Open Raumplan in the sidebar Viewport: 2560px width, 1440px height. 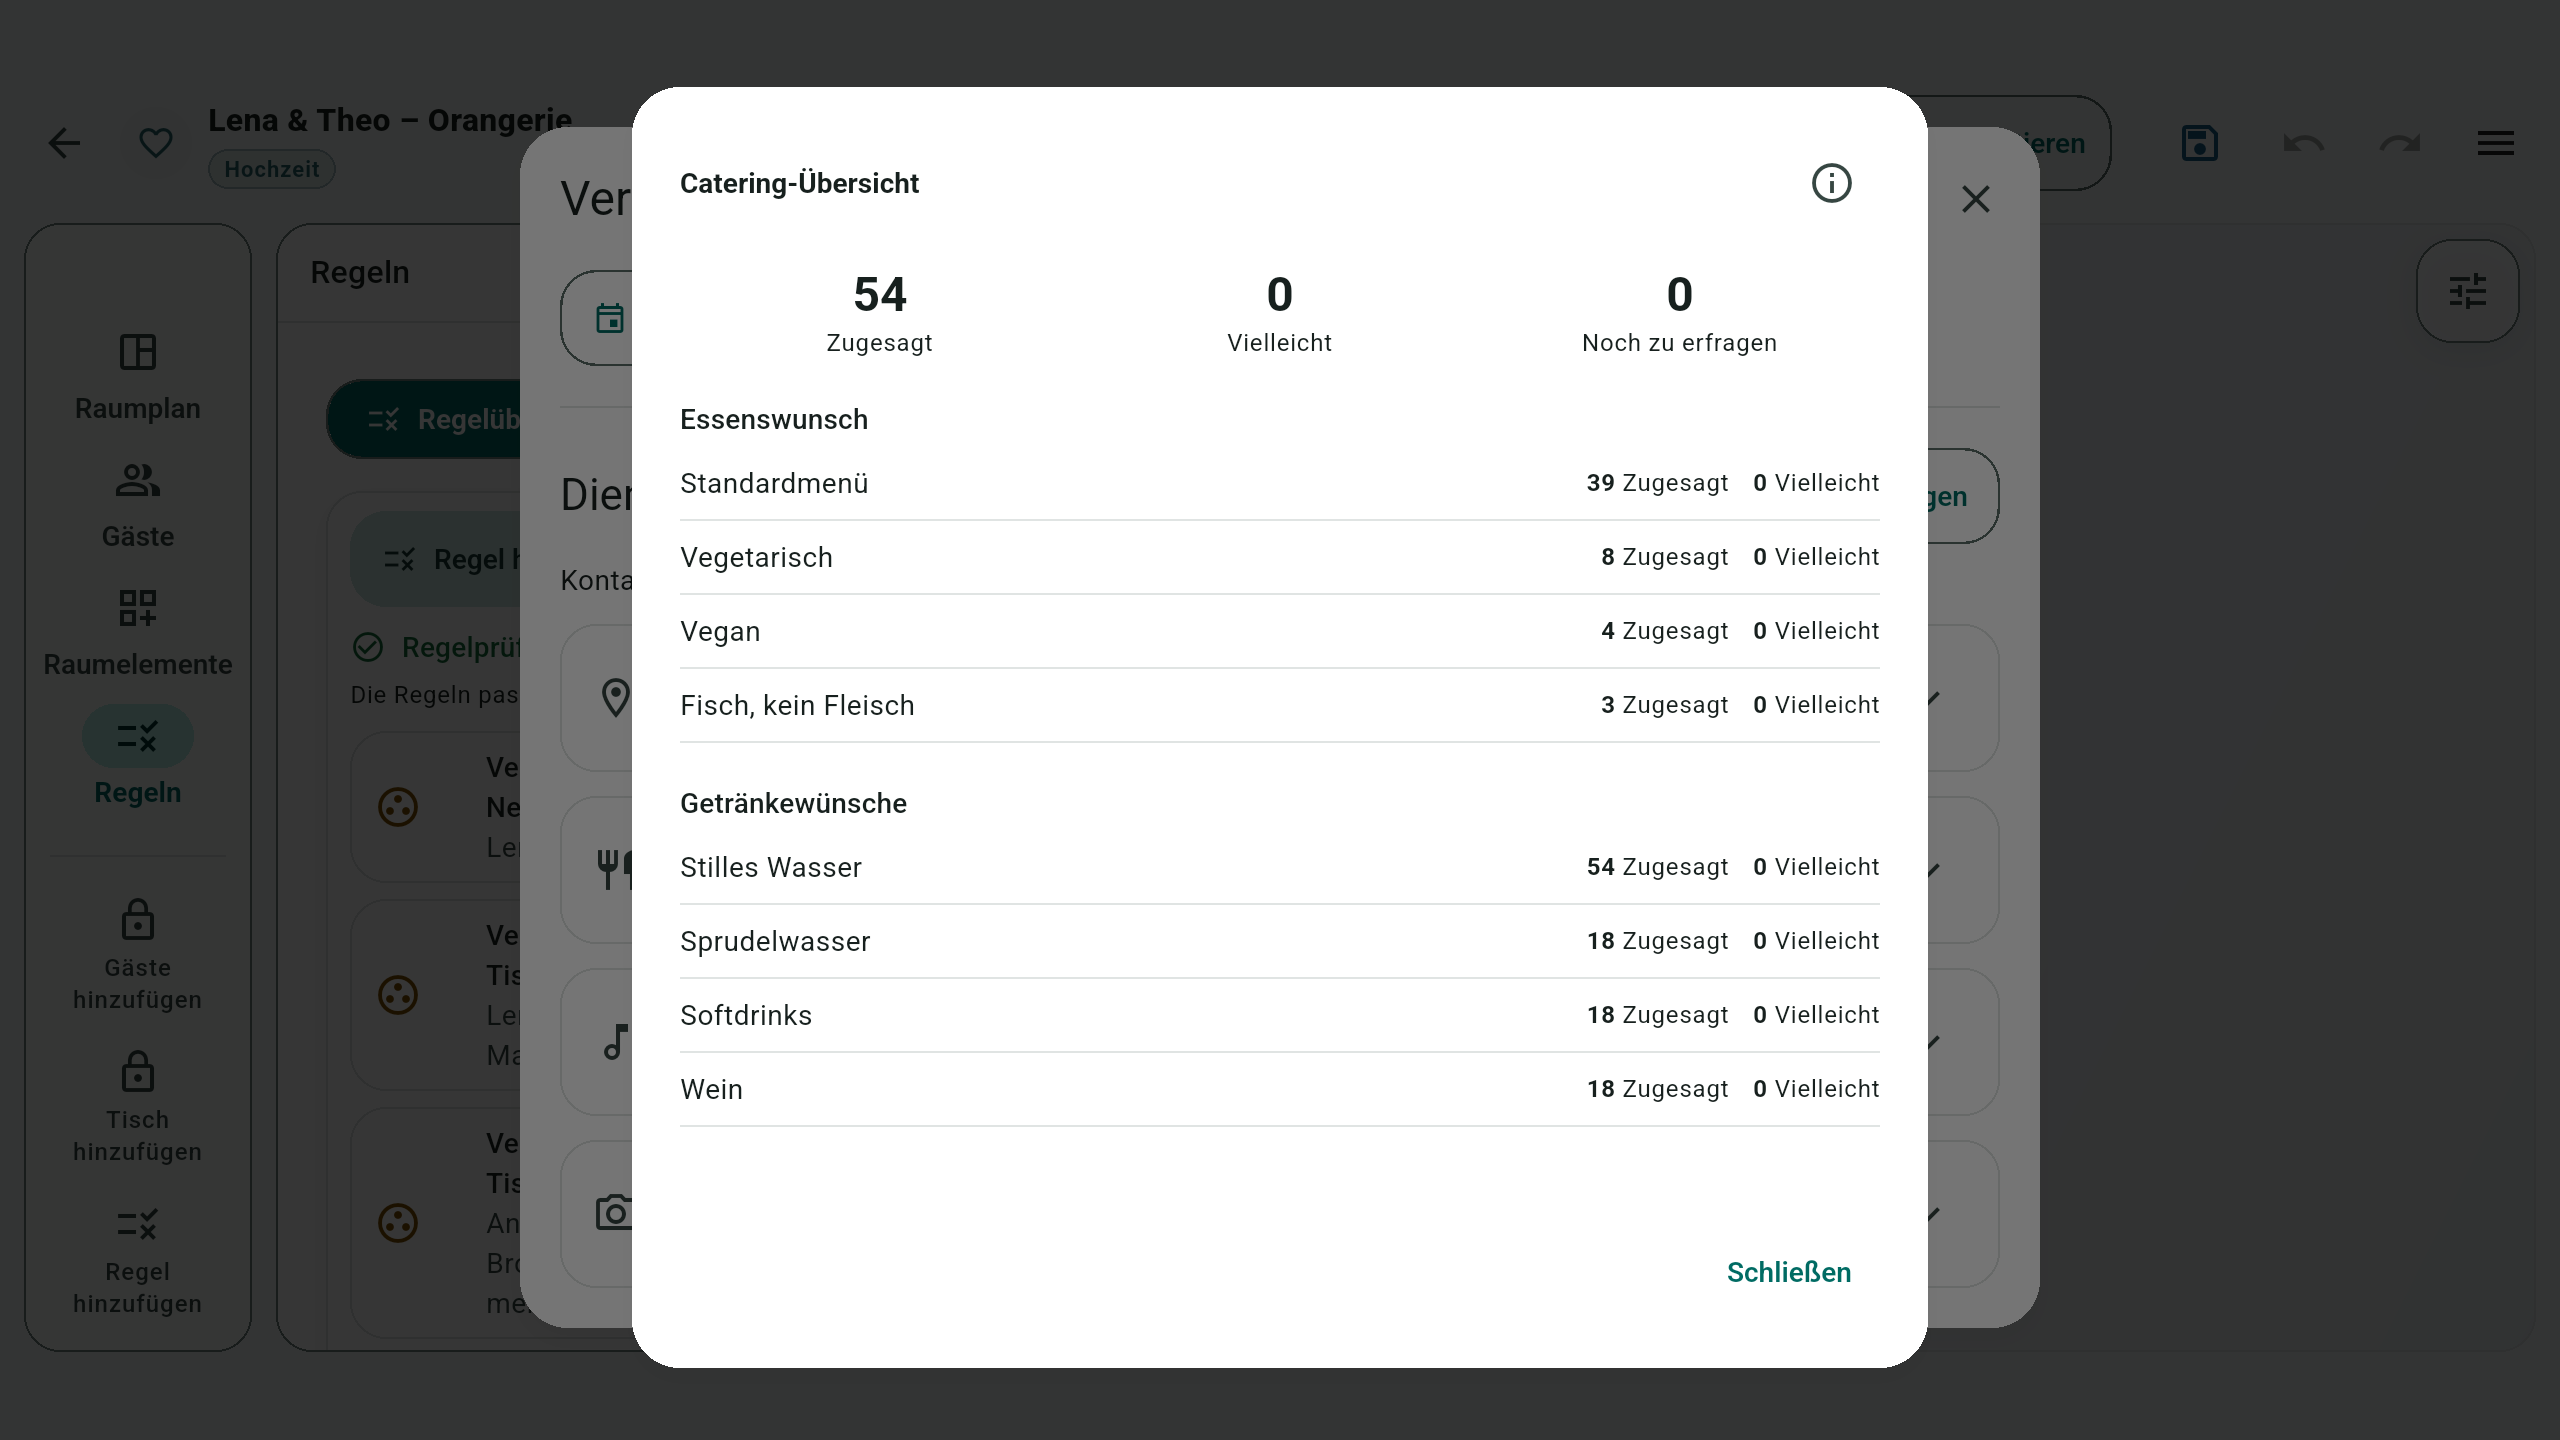(138, 378)
